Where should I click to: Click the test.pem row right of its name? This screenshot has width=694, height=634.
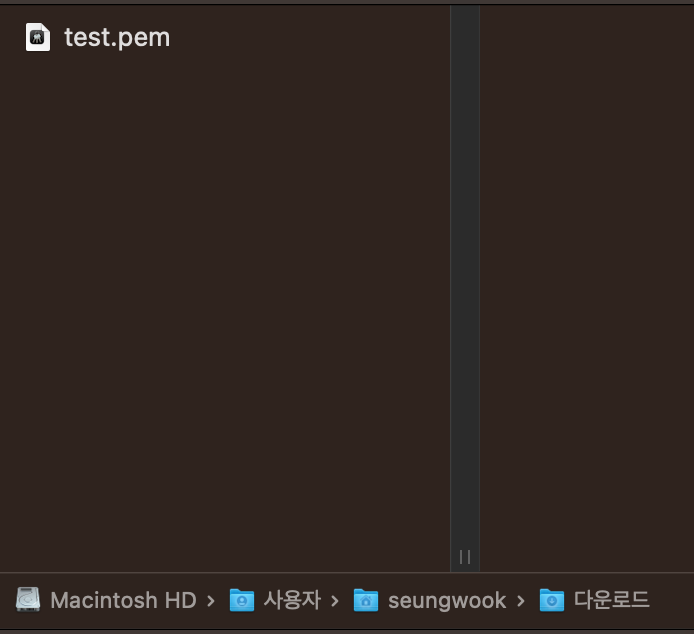coord(310,37)
